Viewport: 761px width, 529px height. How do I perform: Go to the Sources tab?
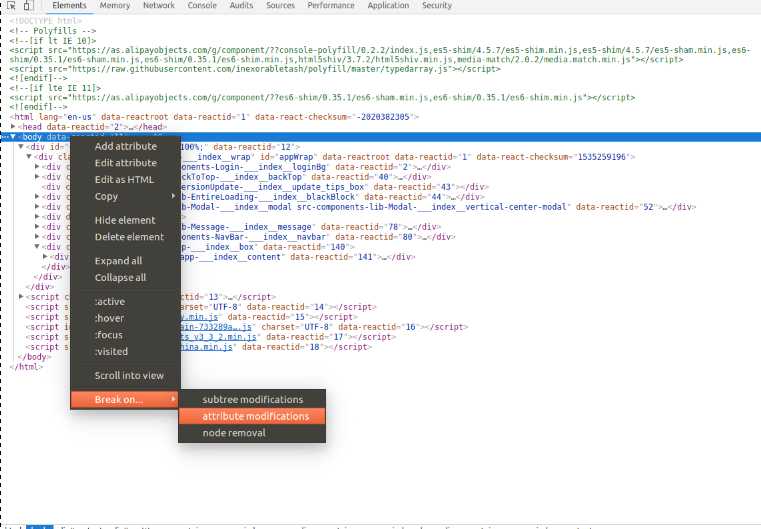click(281, 6)
